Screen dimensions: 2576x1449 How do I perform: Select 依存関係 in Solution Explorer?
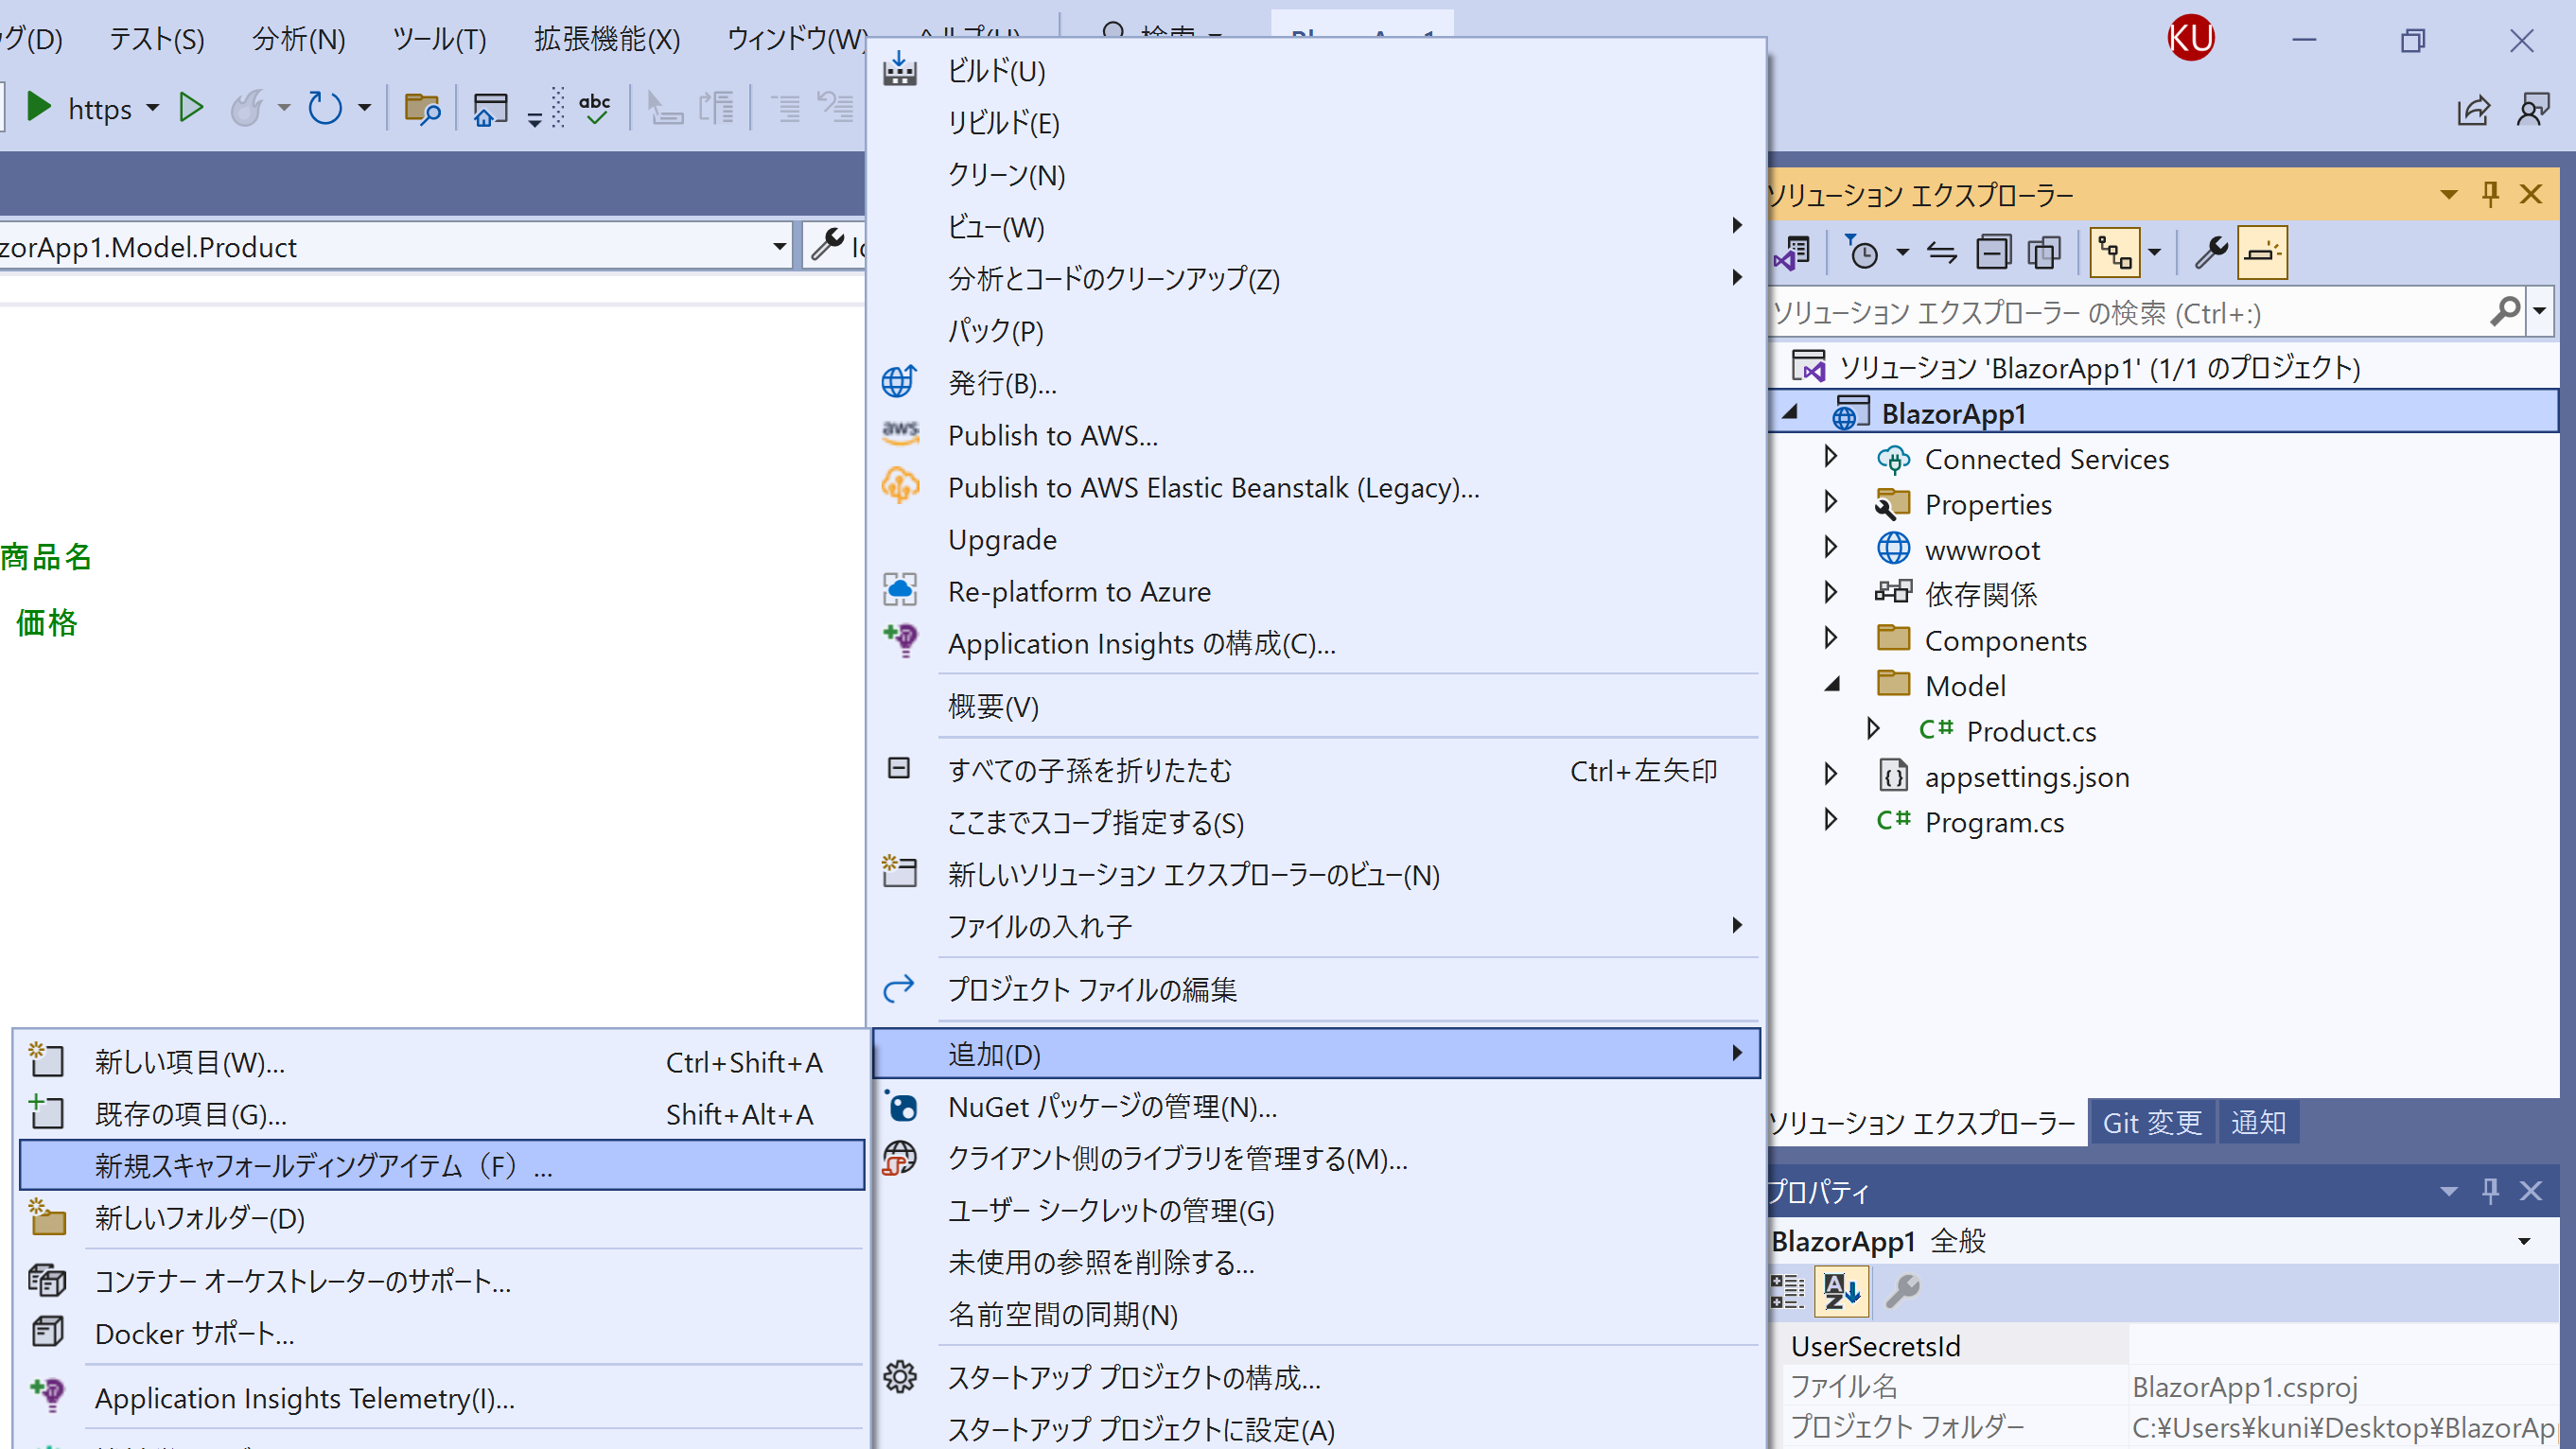(1981, 594)
